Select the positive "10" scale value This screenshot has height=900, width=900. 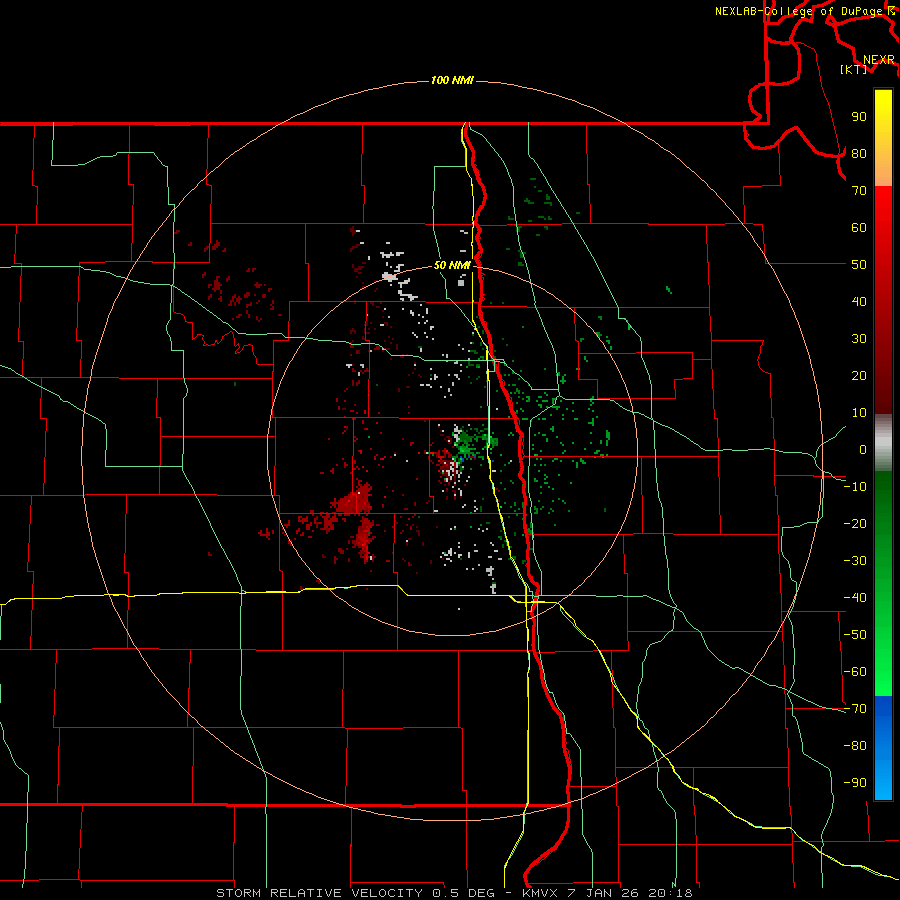click(859, 413)
